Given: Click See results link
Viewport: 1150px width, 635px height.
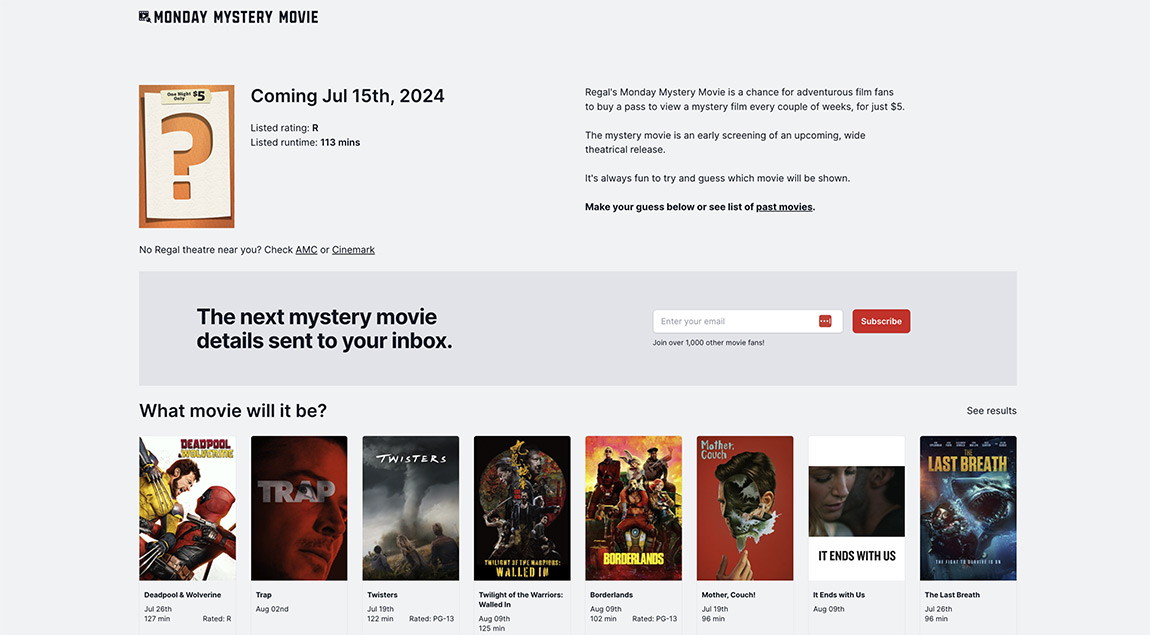Looking at the screenshot, I should (992, 411).
